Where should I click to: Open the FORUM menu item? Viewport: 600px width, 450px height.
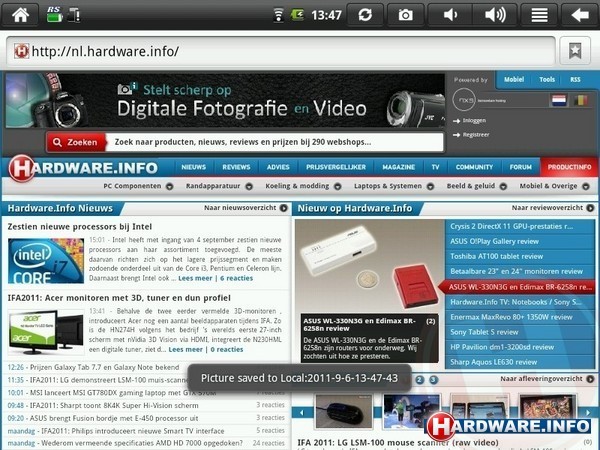(520, 167)
